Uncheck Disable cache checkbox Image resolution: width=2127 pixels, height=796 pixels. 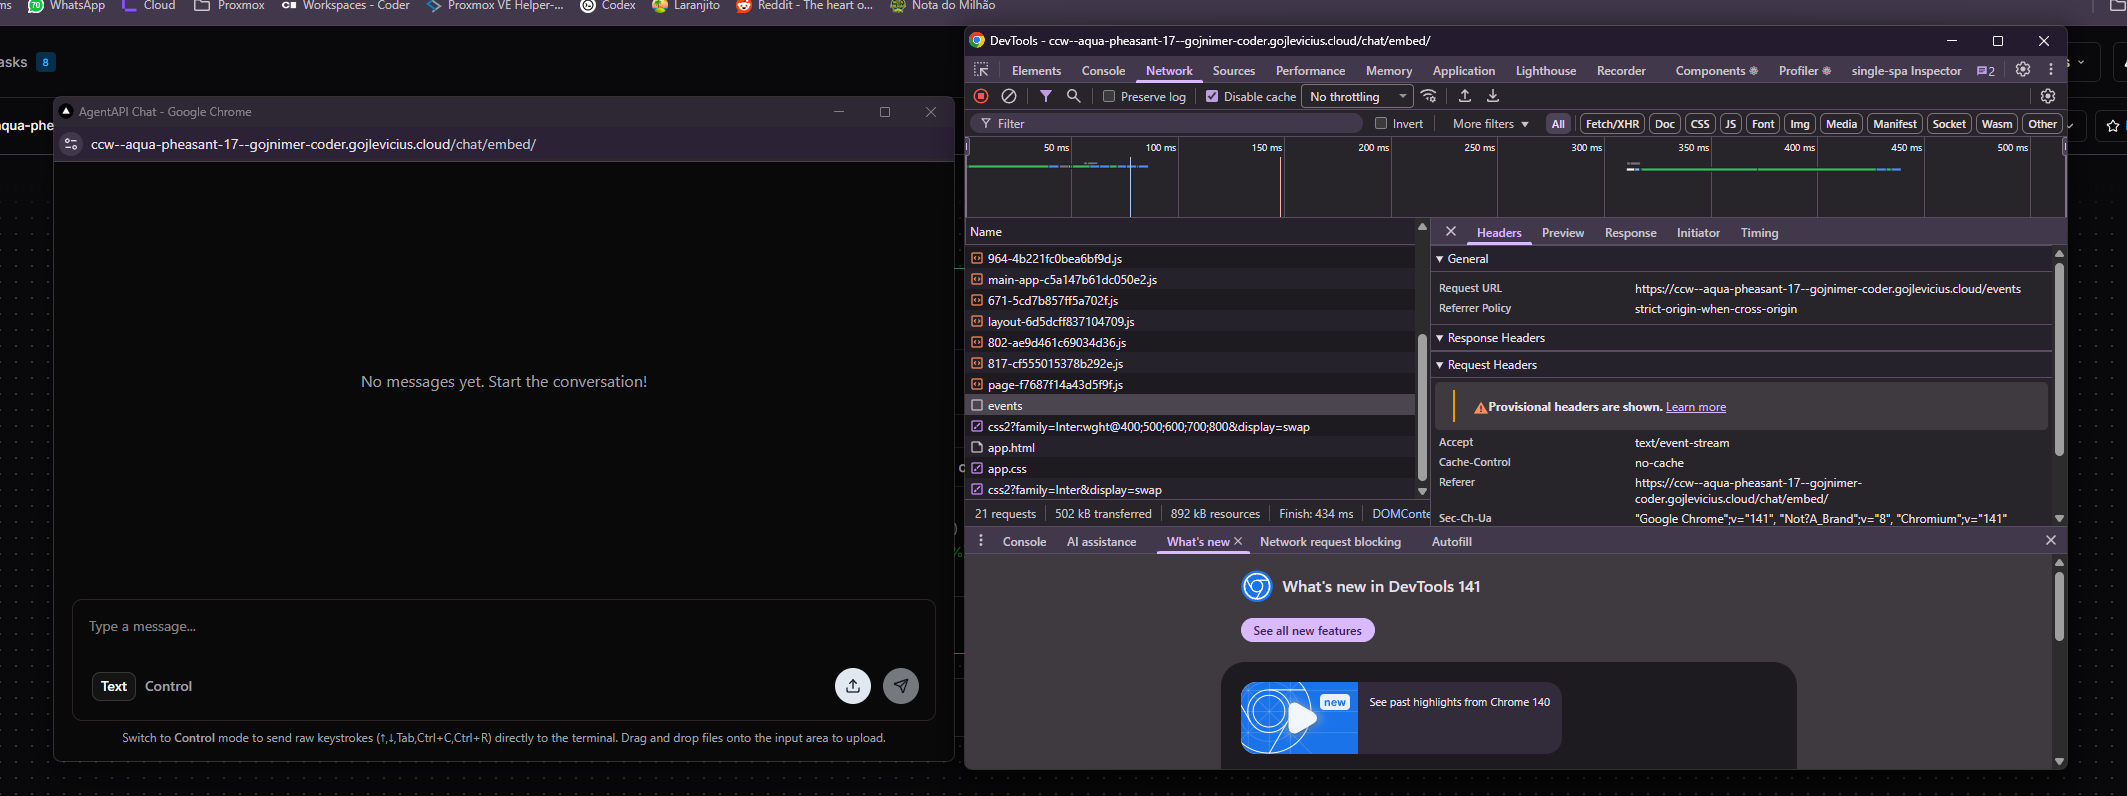click(1212, 97)
